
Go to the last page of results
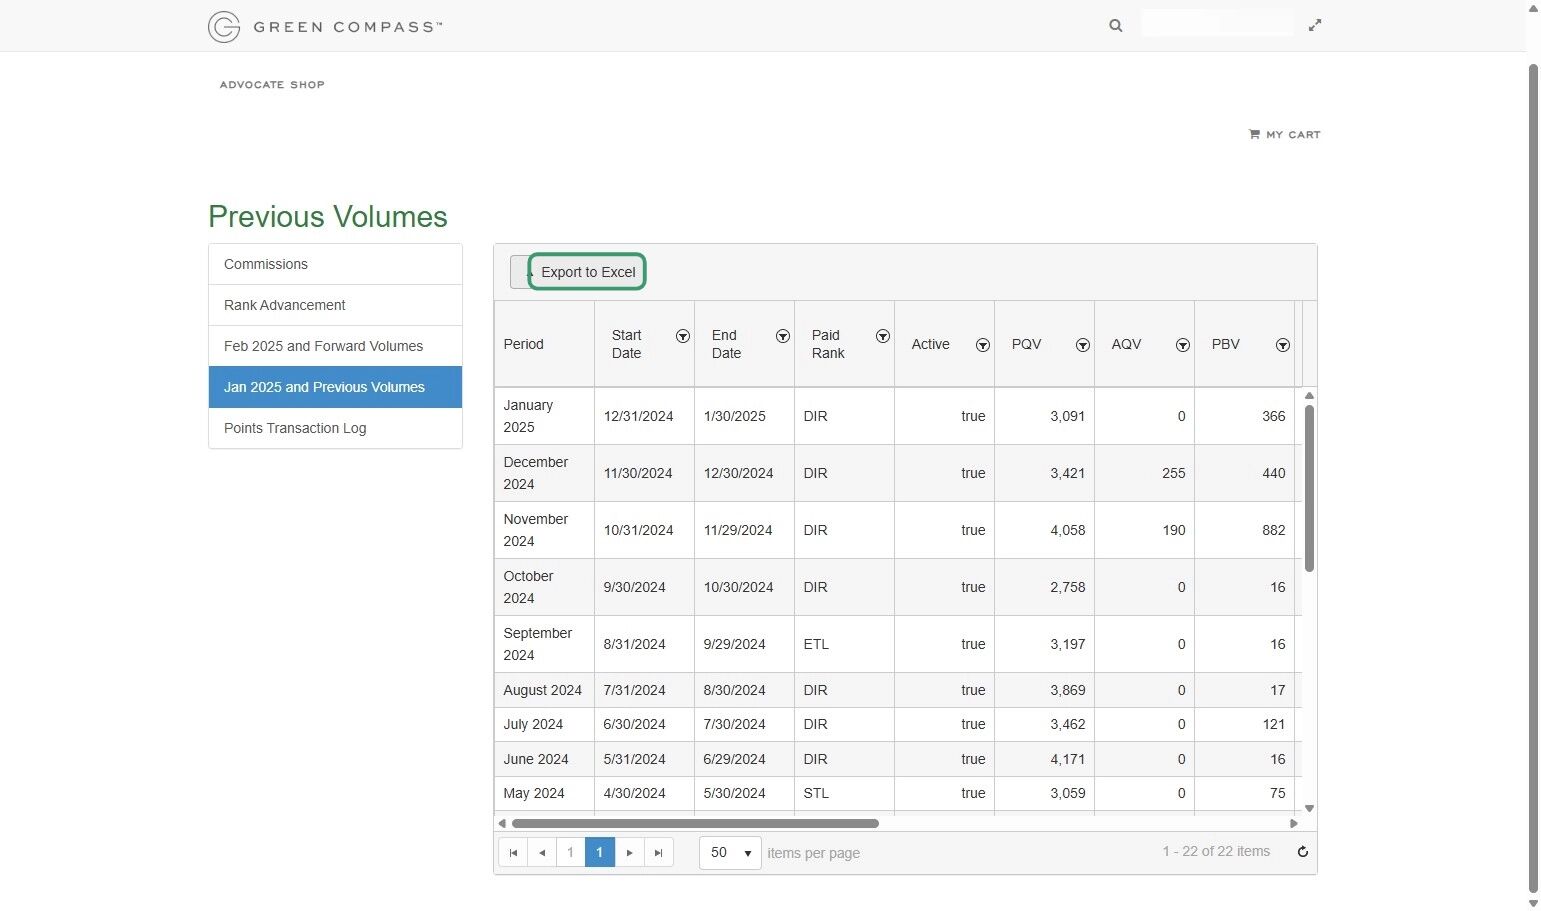point(658,852)
